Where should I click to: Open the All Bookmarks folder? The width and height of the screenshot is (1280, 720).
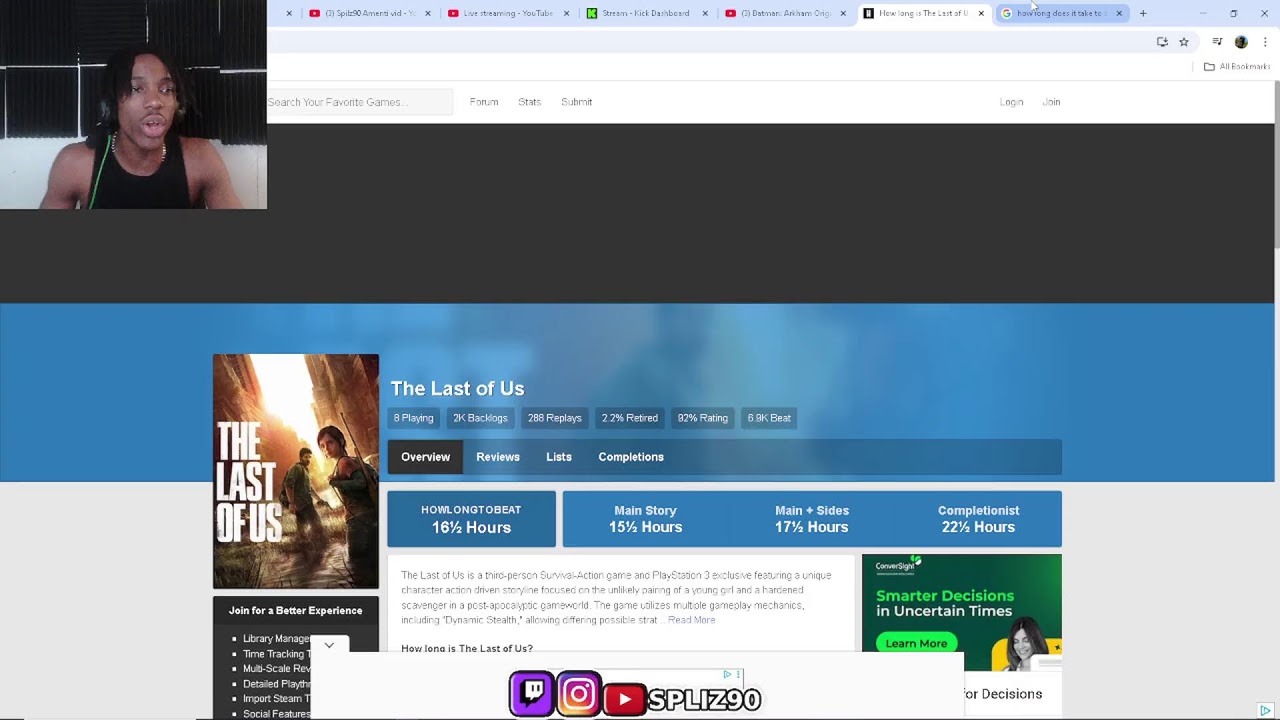[1237, 67]
